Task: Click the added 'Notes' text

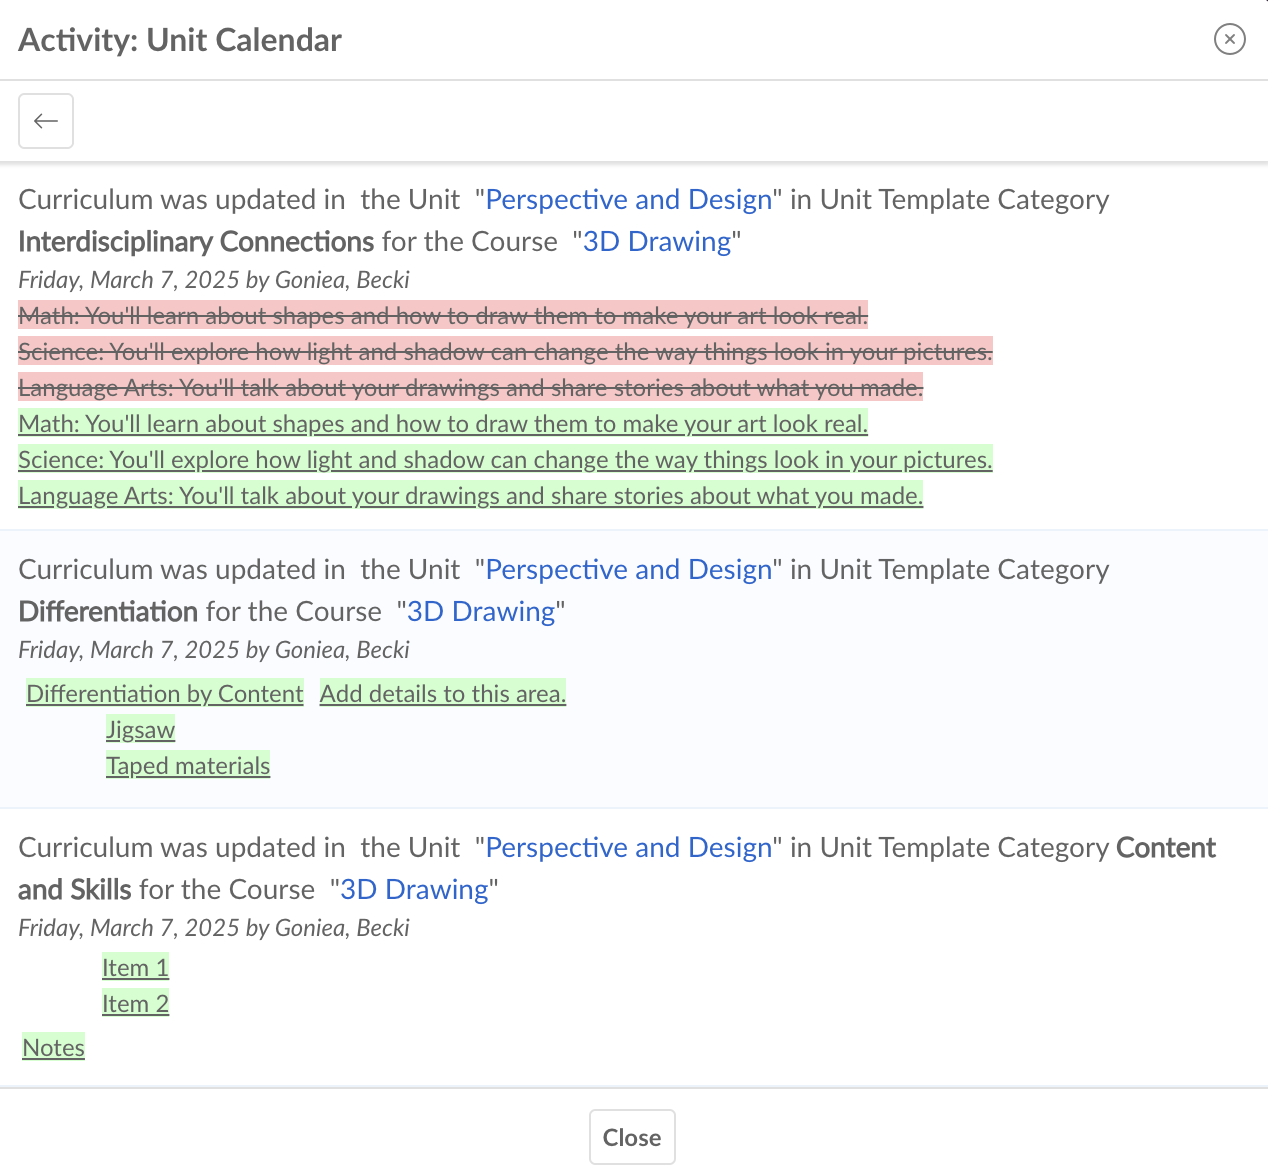Action: point(54,1048)
